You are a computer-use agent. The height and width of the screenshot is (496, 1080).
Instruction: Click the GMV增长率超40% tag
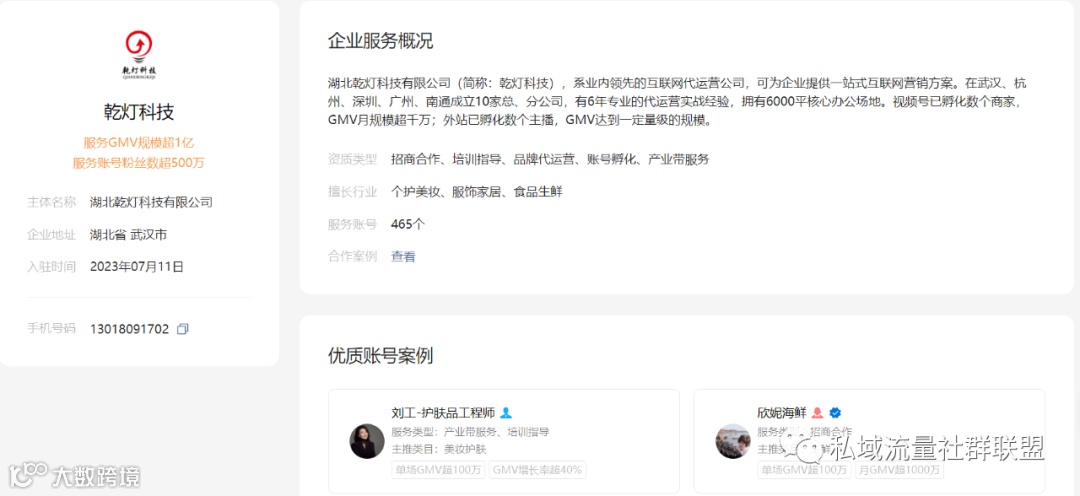coord(537,471)
